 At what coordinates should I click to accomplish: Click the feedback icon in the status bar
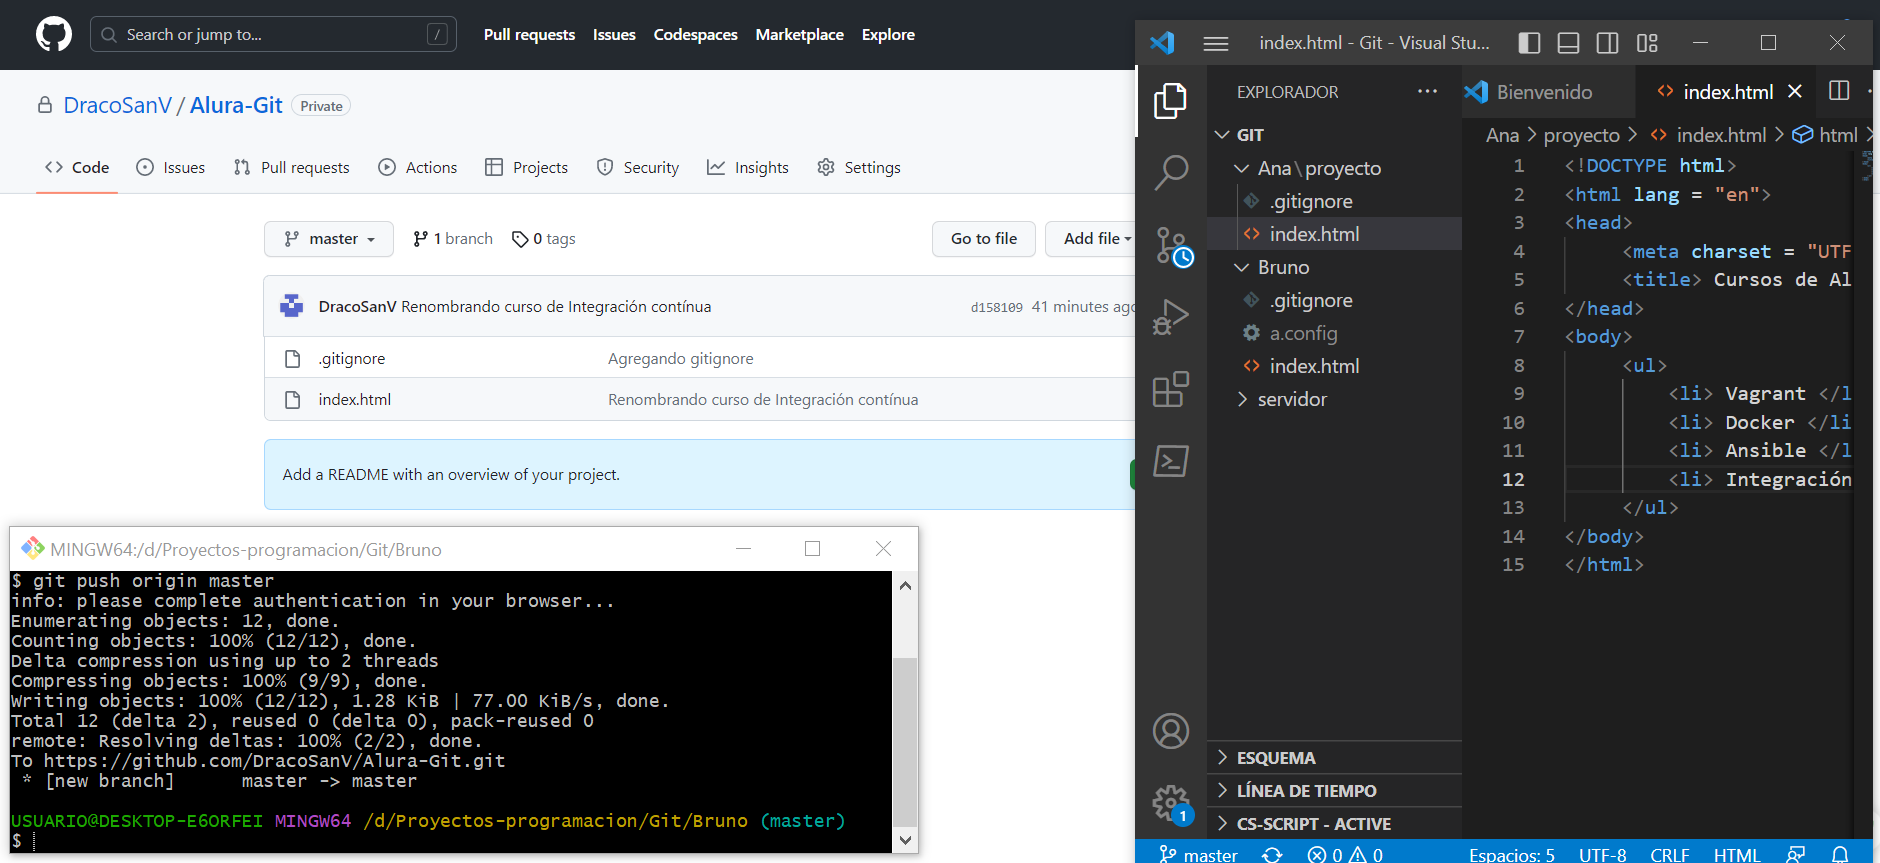pyautogui.click(x=1796, y=854)
